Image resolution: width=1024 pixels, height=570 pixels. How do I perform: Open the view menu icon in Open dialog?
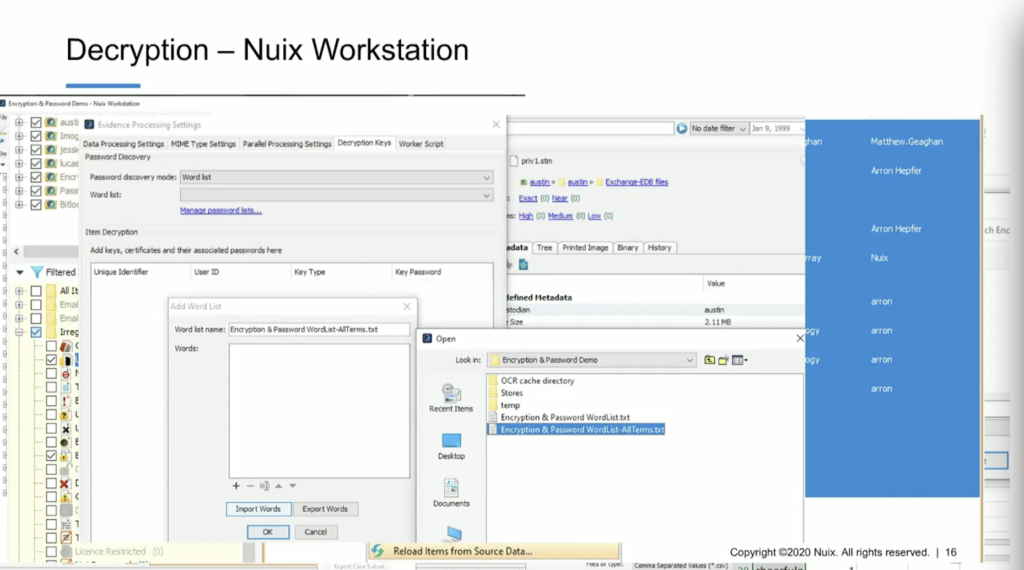[x=739, y=360]
